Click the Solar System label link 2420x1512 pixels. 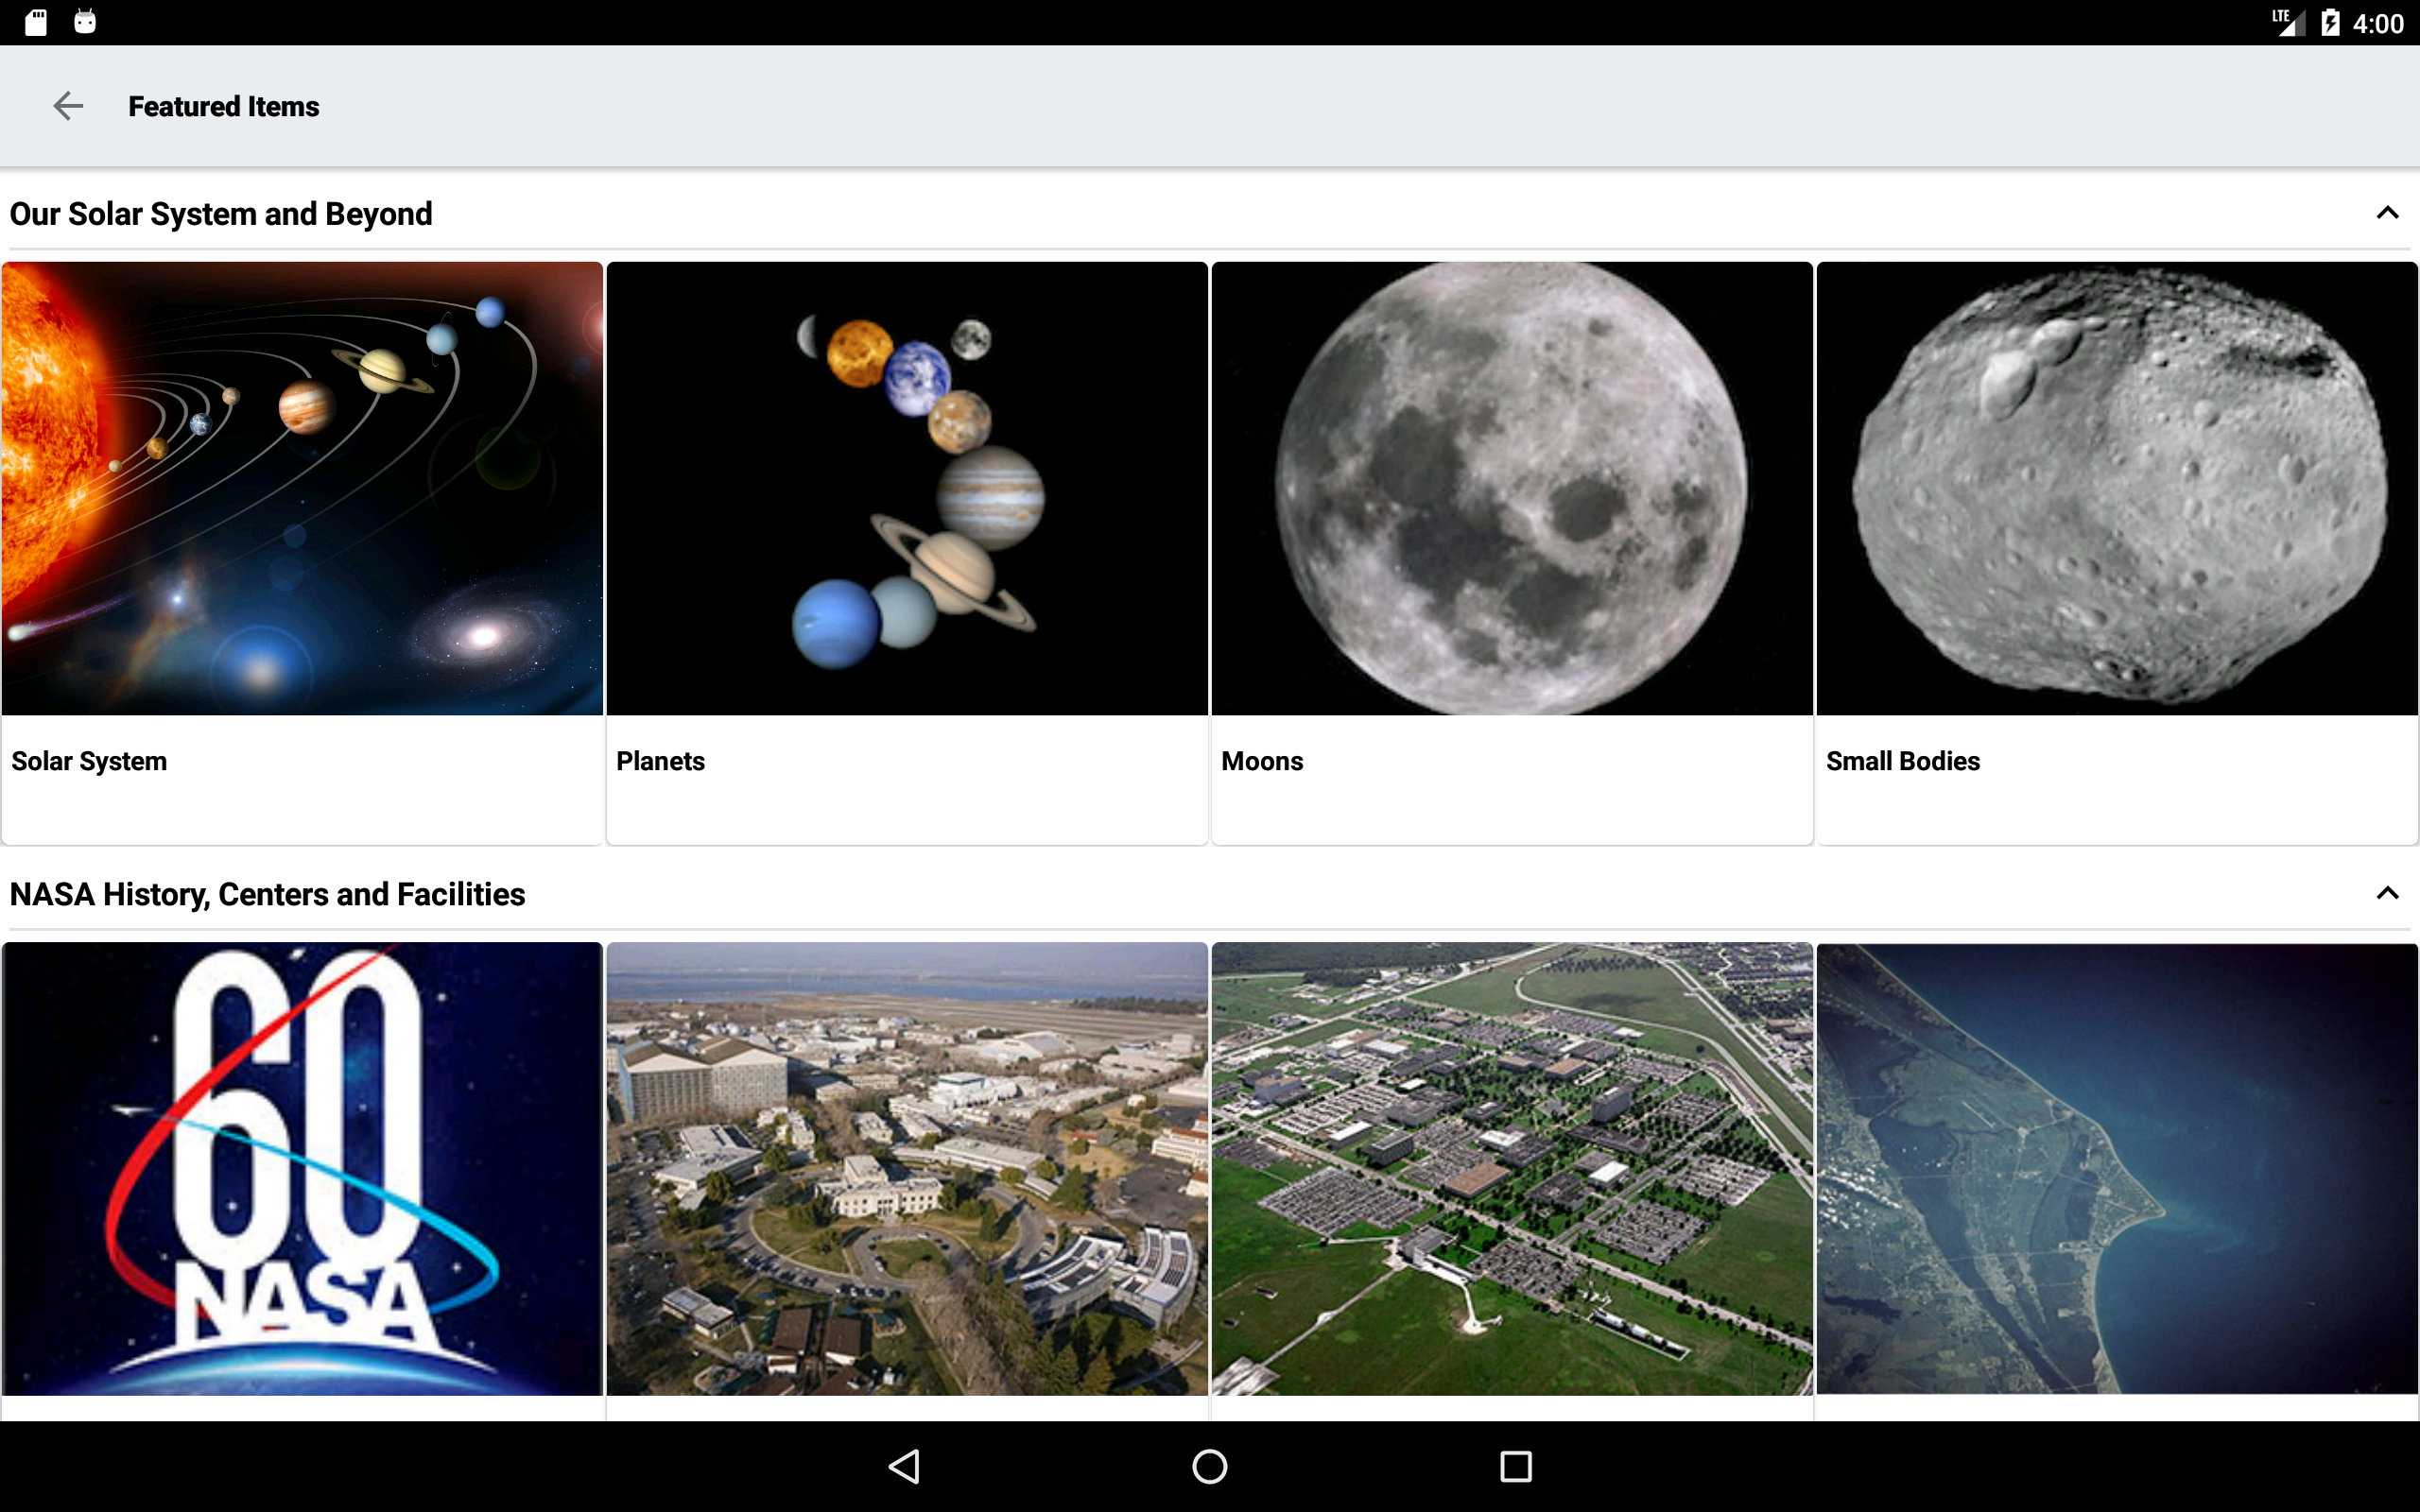pyautogui.click(x=88, y=760)
